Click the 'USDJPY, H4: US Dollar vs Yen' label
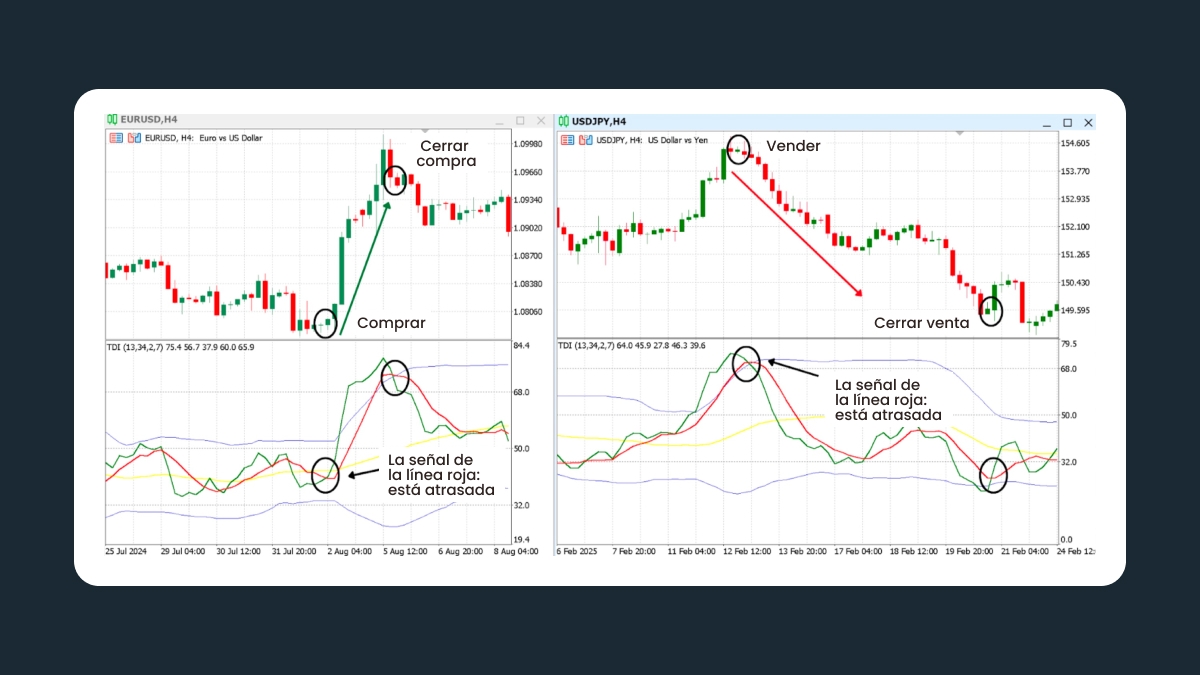Image resolution: width=1200 pixels, height=675 pixels. tap(652, 139)
